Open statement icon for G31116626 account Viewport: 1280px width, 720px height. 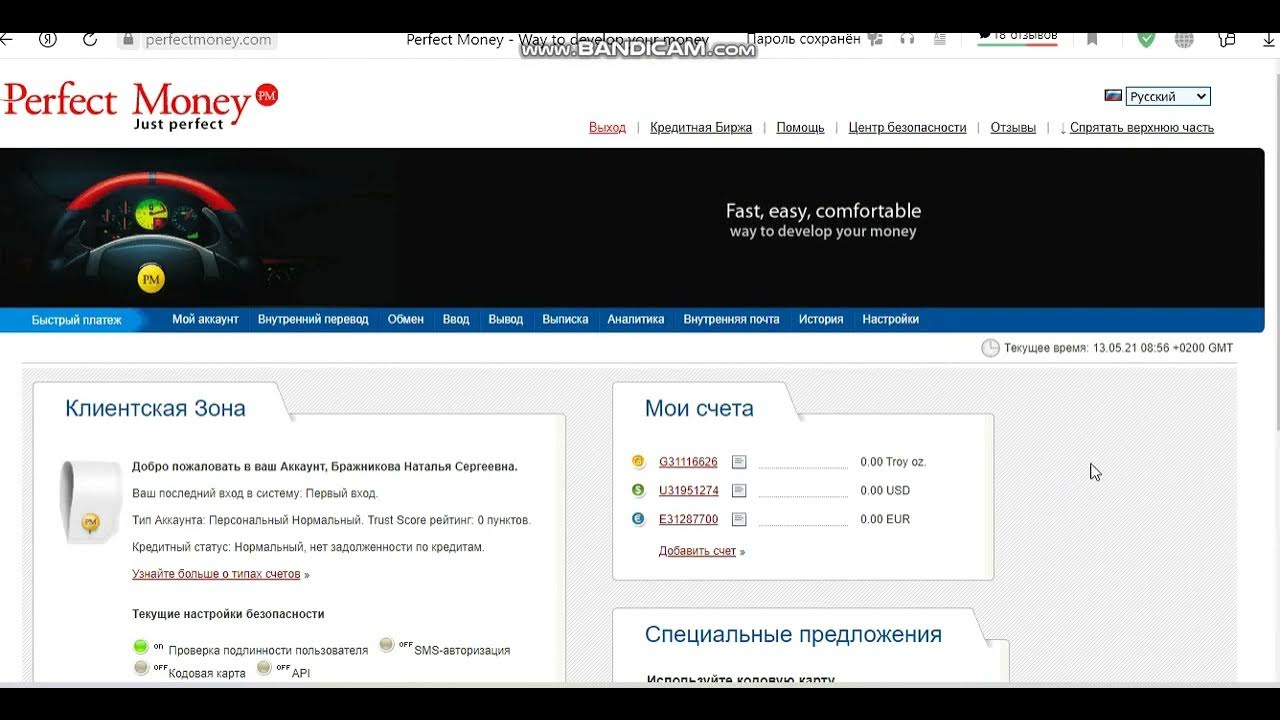(x=739, y=462)
